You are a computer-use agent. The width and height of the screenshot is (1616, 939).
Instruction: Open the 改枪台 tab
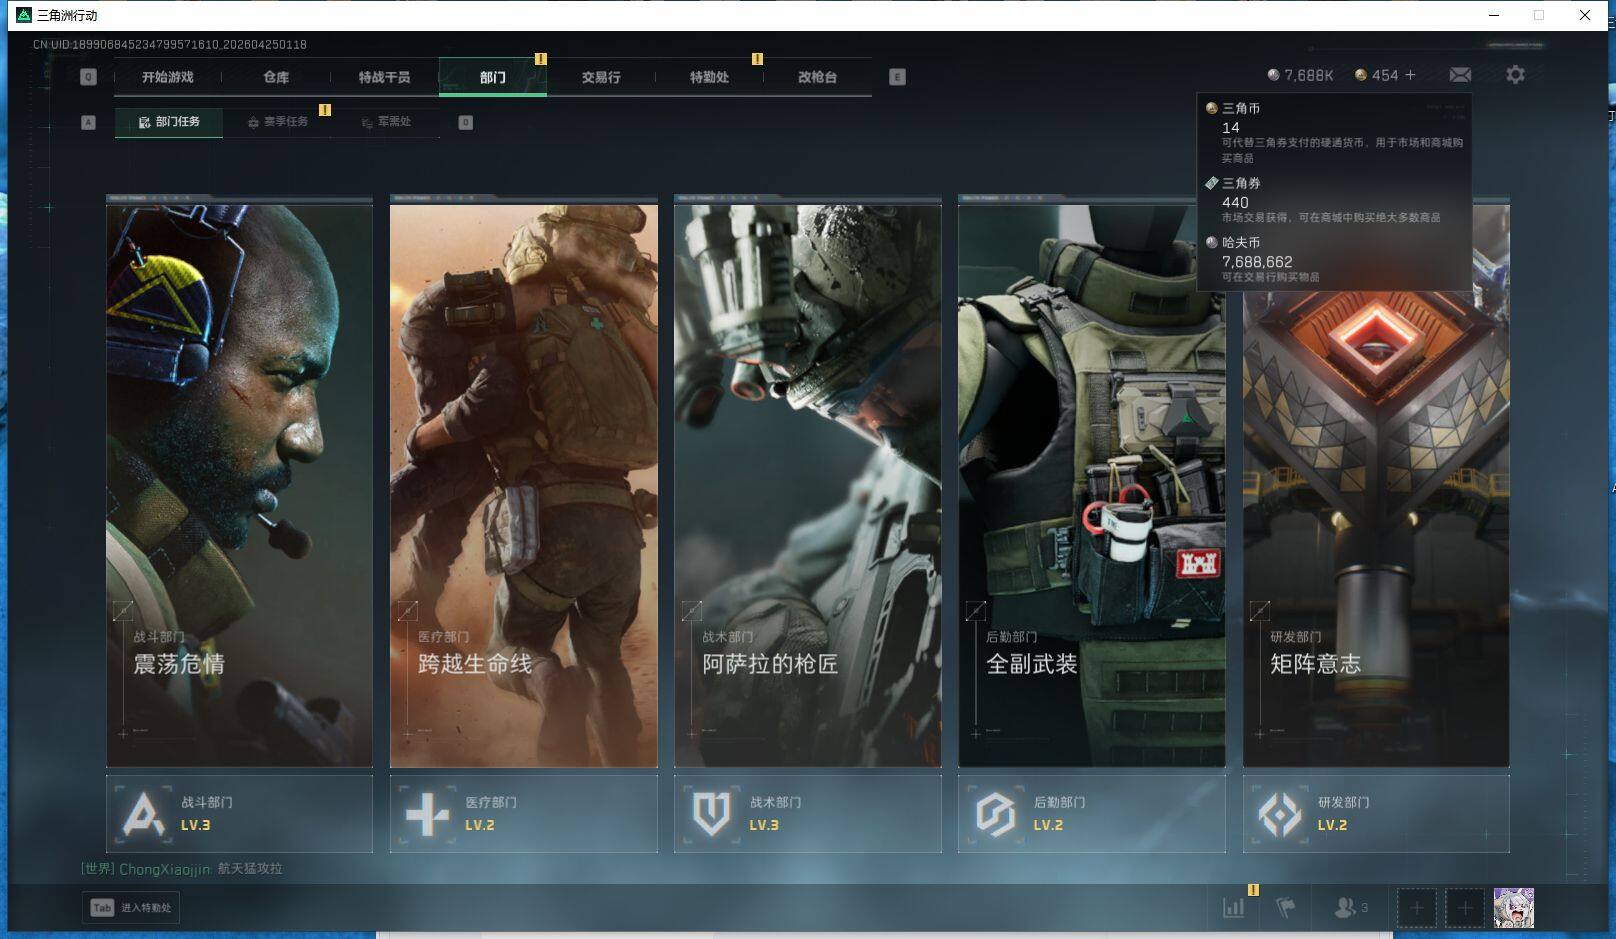[817, 77]
